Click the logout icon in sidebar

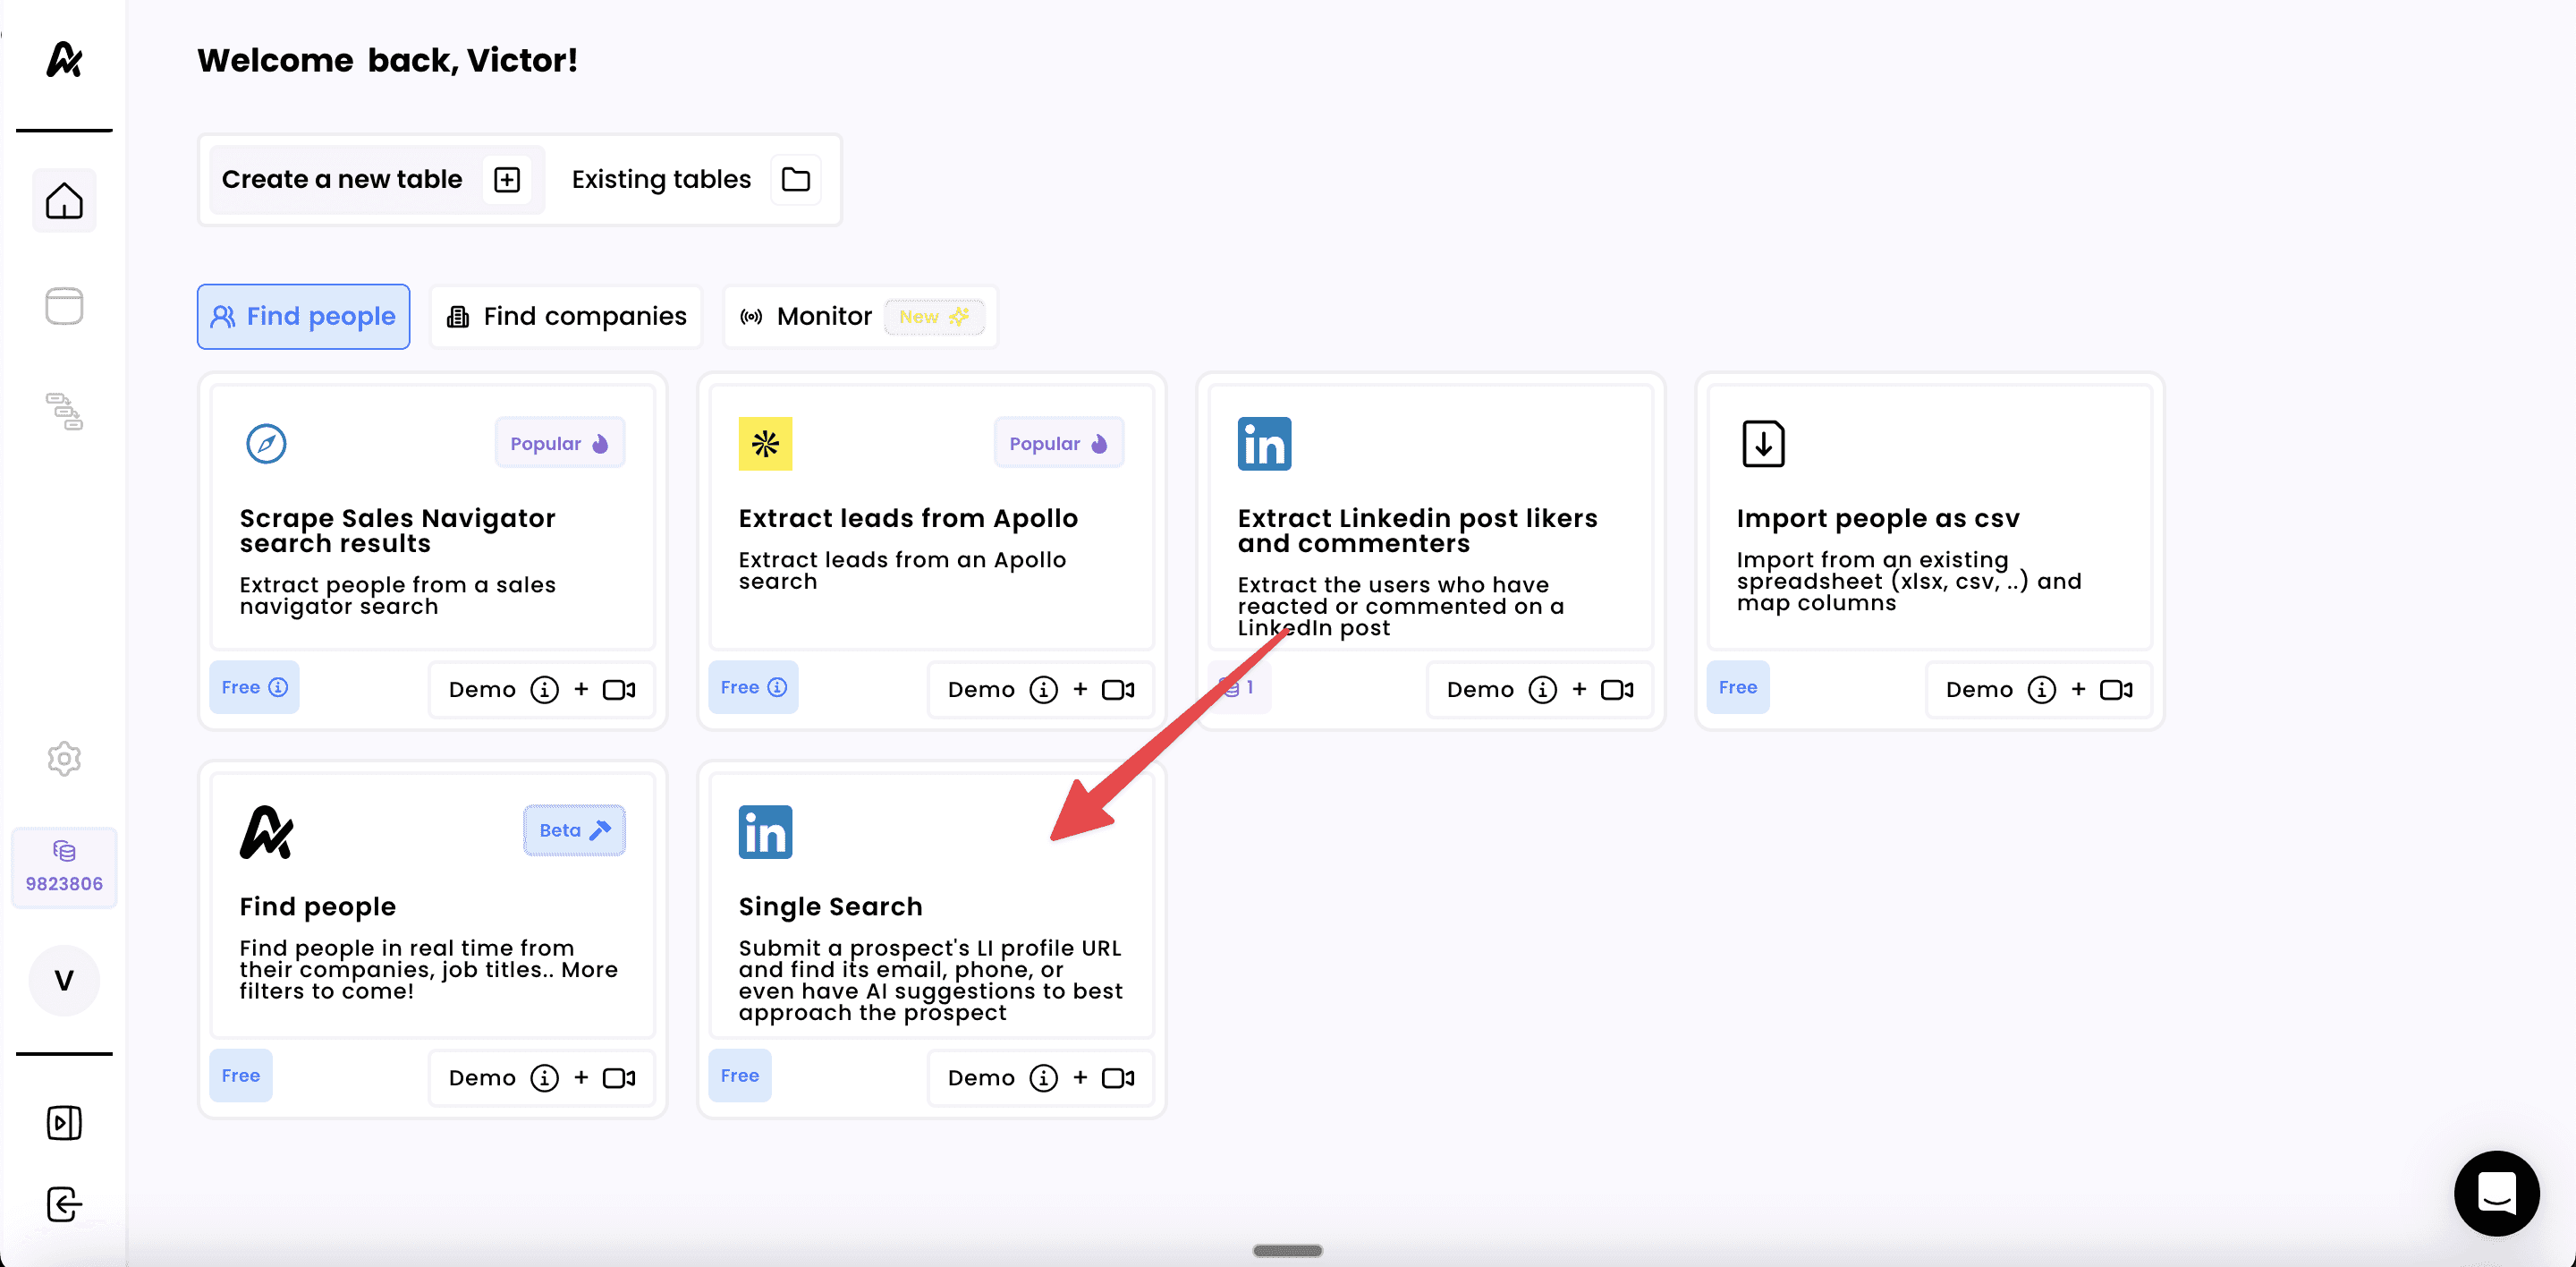click(x=64, y=1204)
